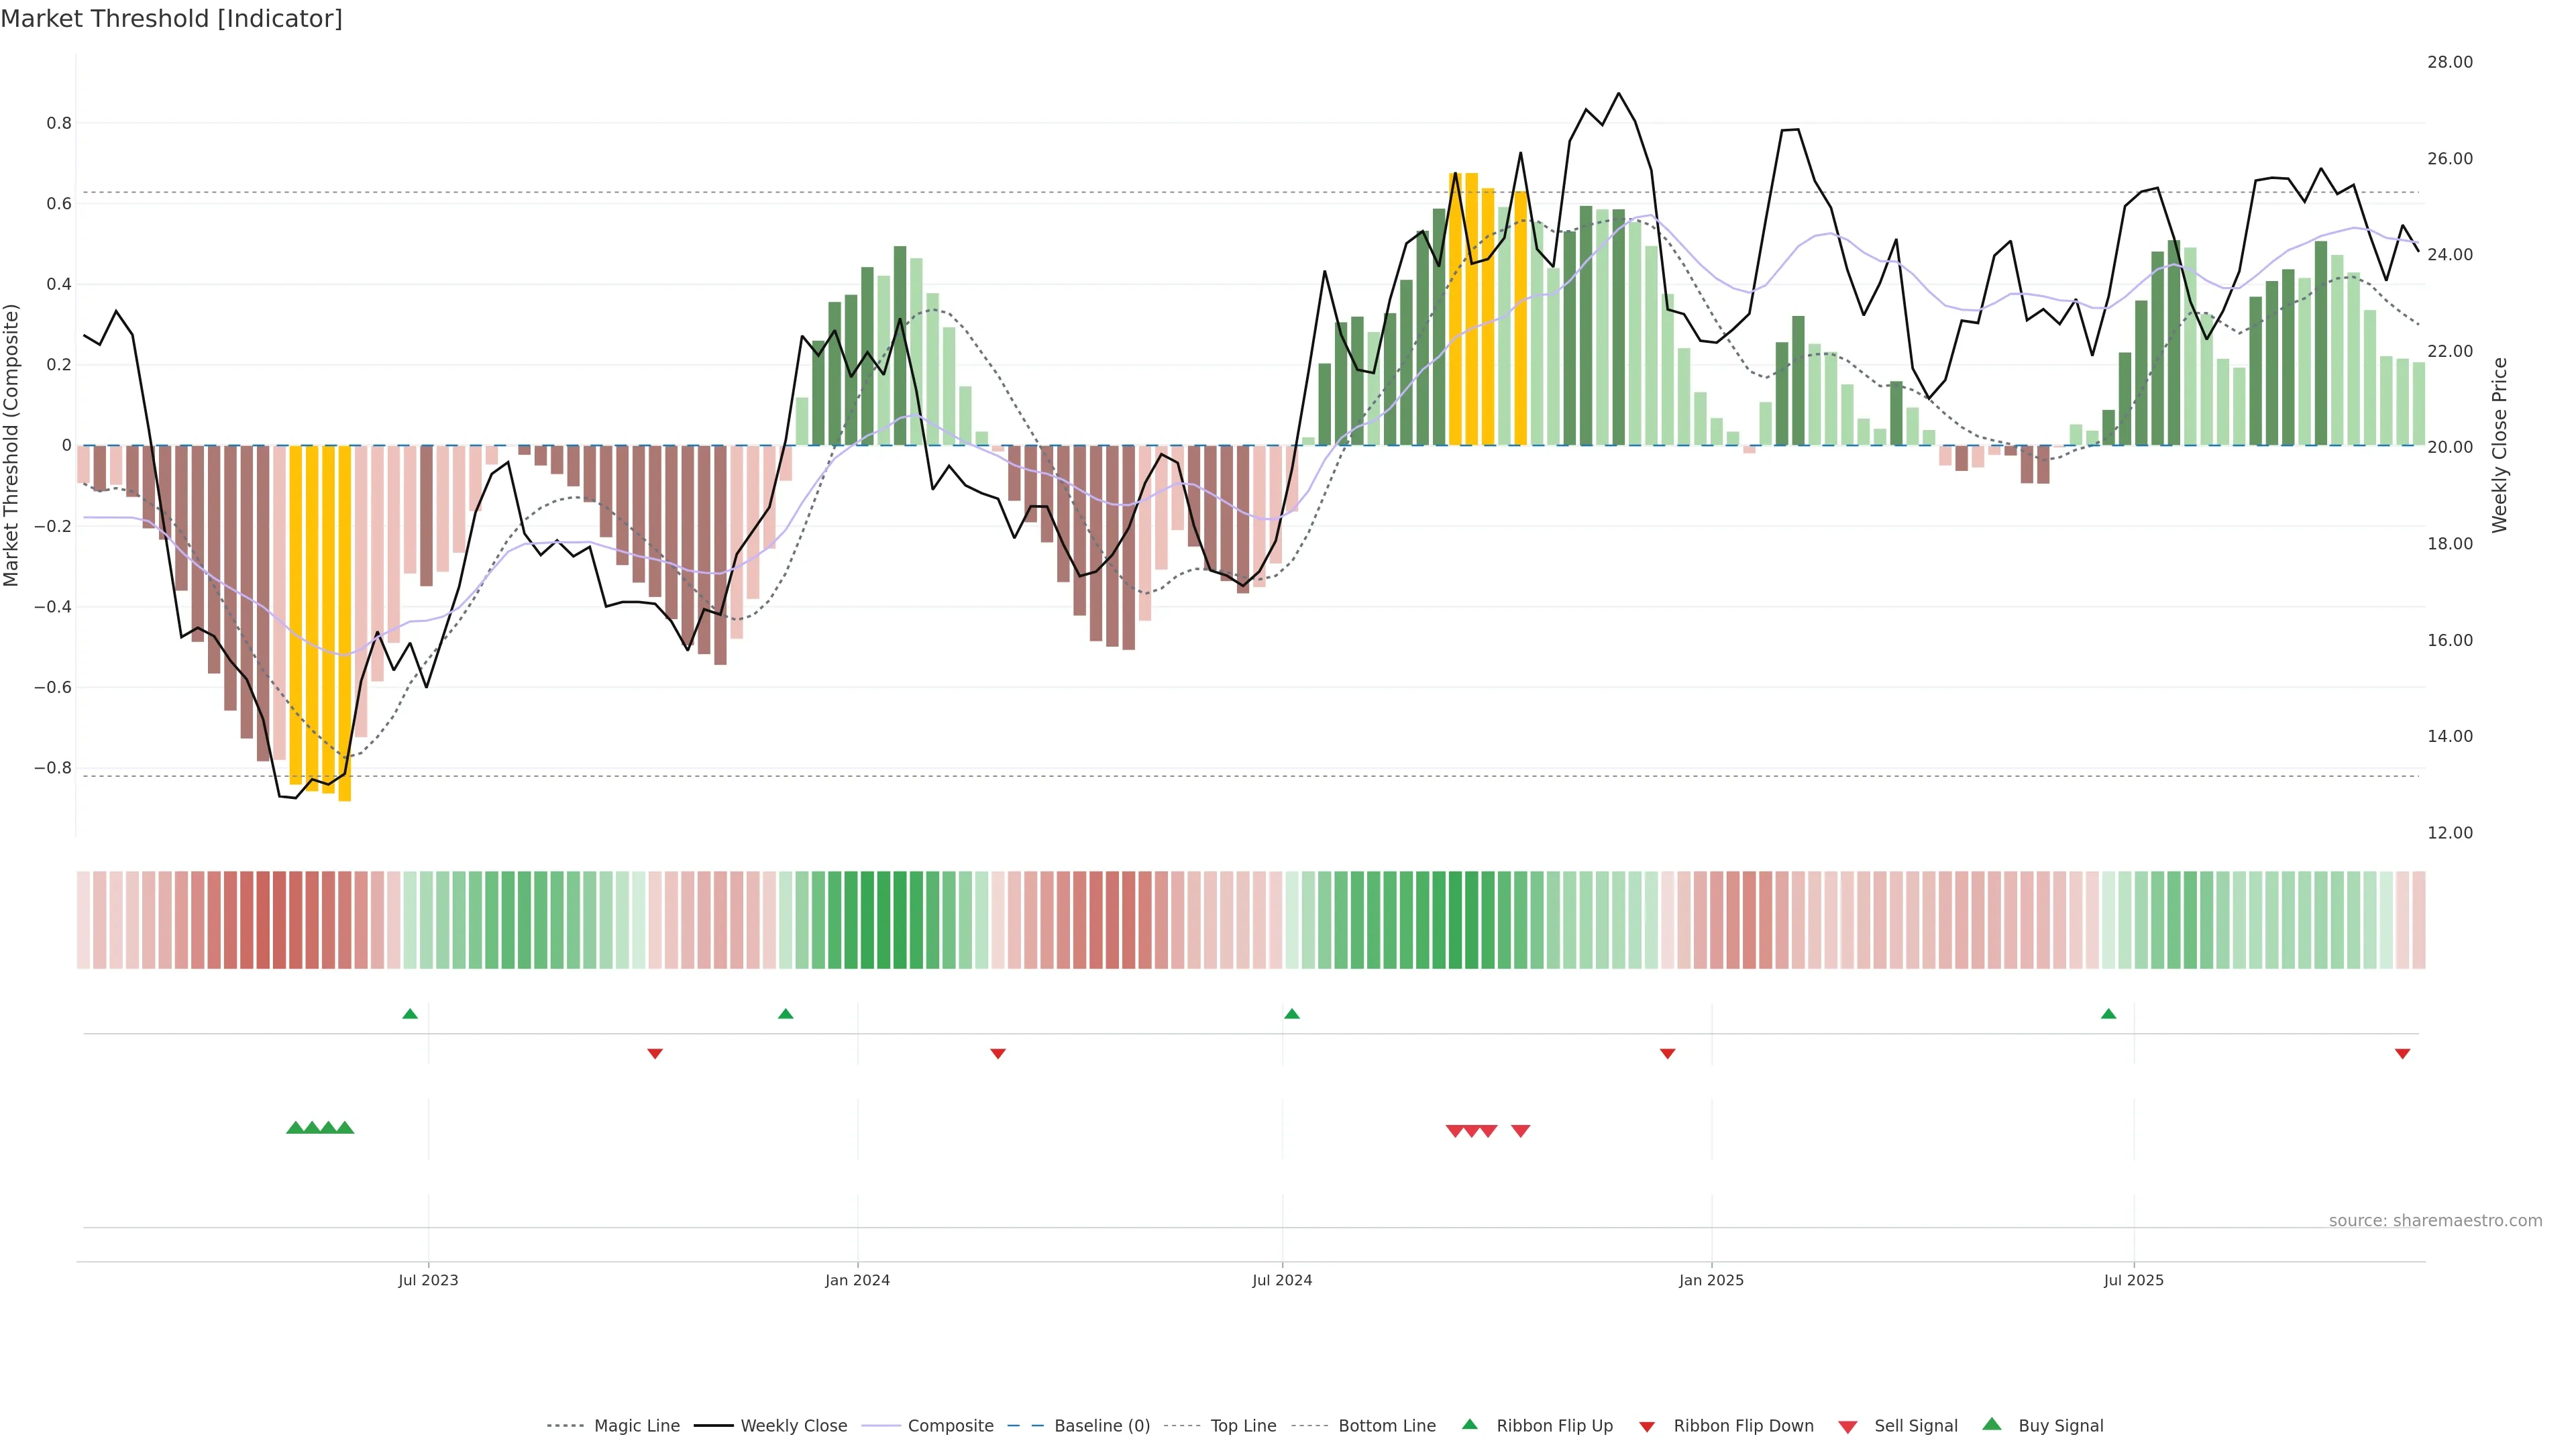The image size is (2576, 1449).
Task: Click the rightmost Ribbon Flip Down marker
Action: coord(2402,1054)
